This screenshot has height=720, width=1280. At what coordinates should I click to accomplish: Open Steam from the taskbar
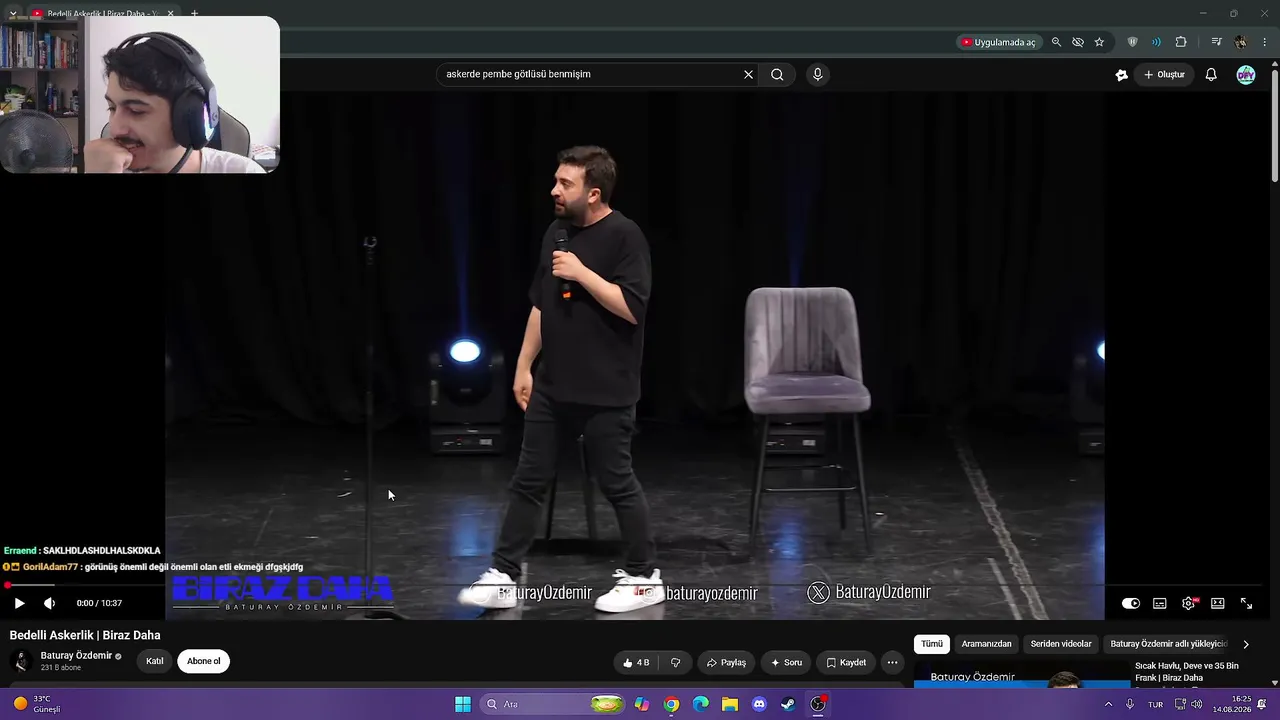[x=789, y=704]
